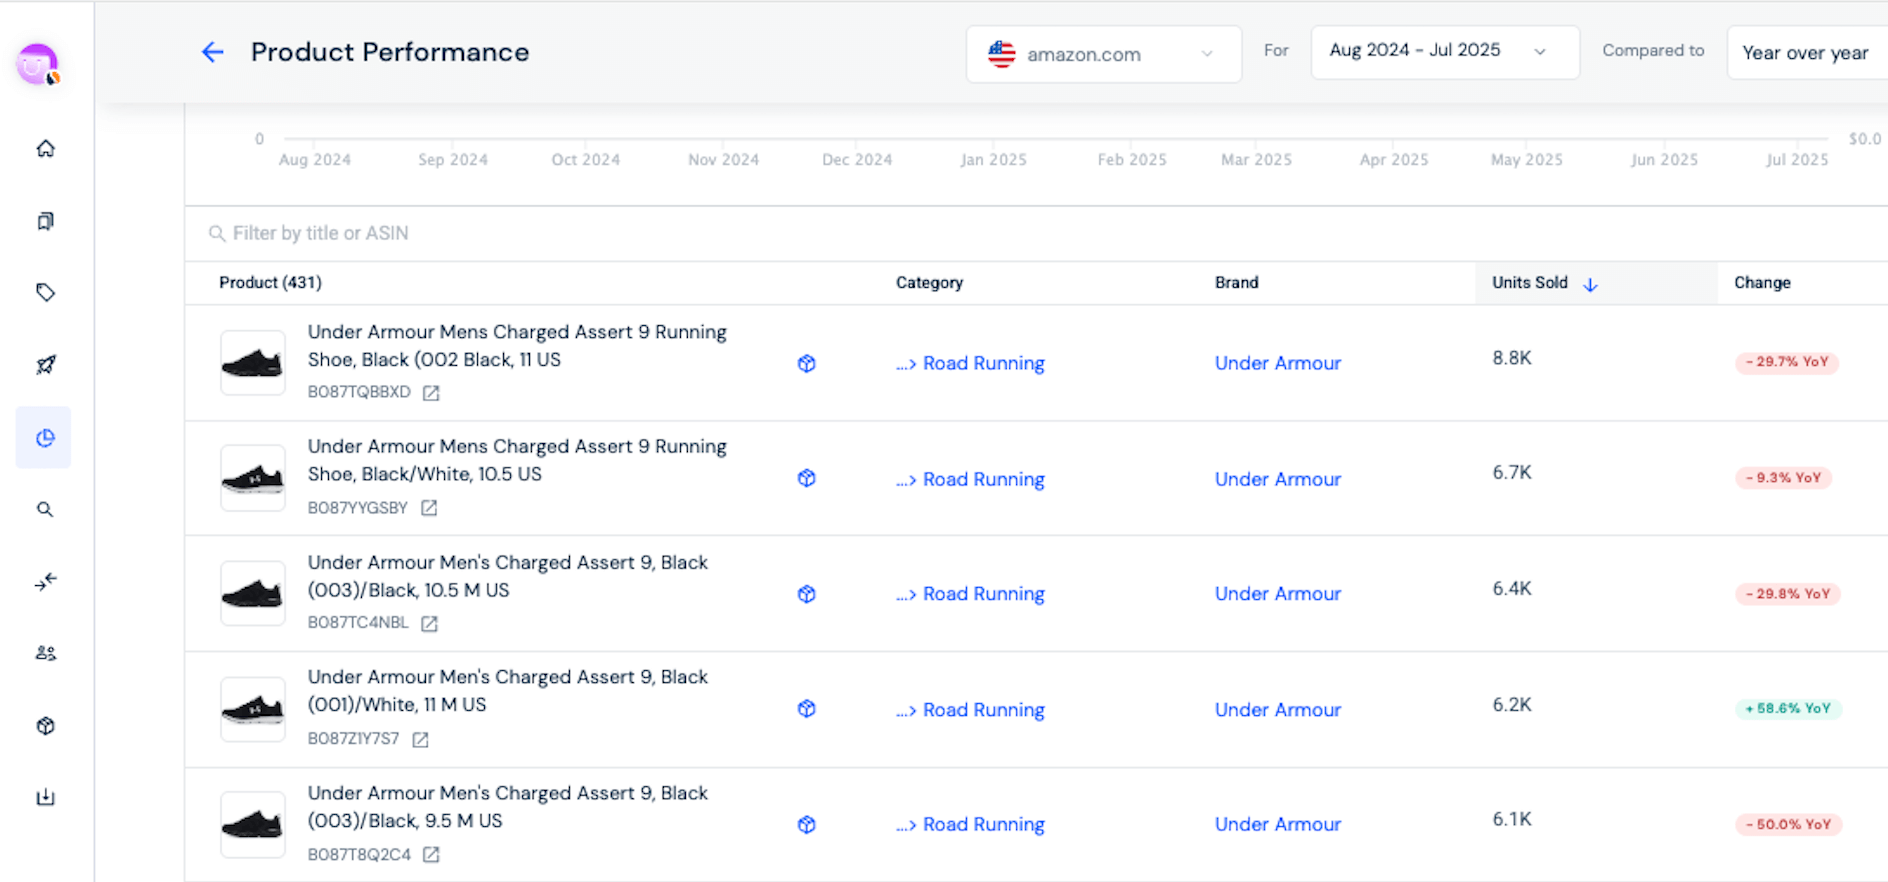Click the shoe thumbnail for B087ZIY7S7
1888x882 pixels.
pos(253,709)
